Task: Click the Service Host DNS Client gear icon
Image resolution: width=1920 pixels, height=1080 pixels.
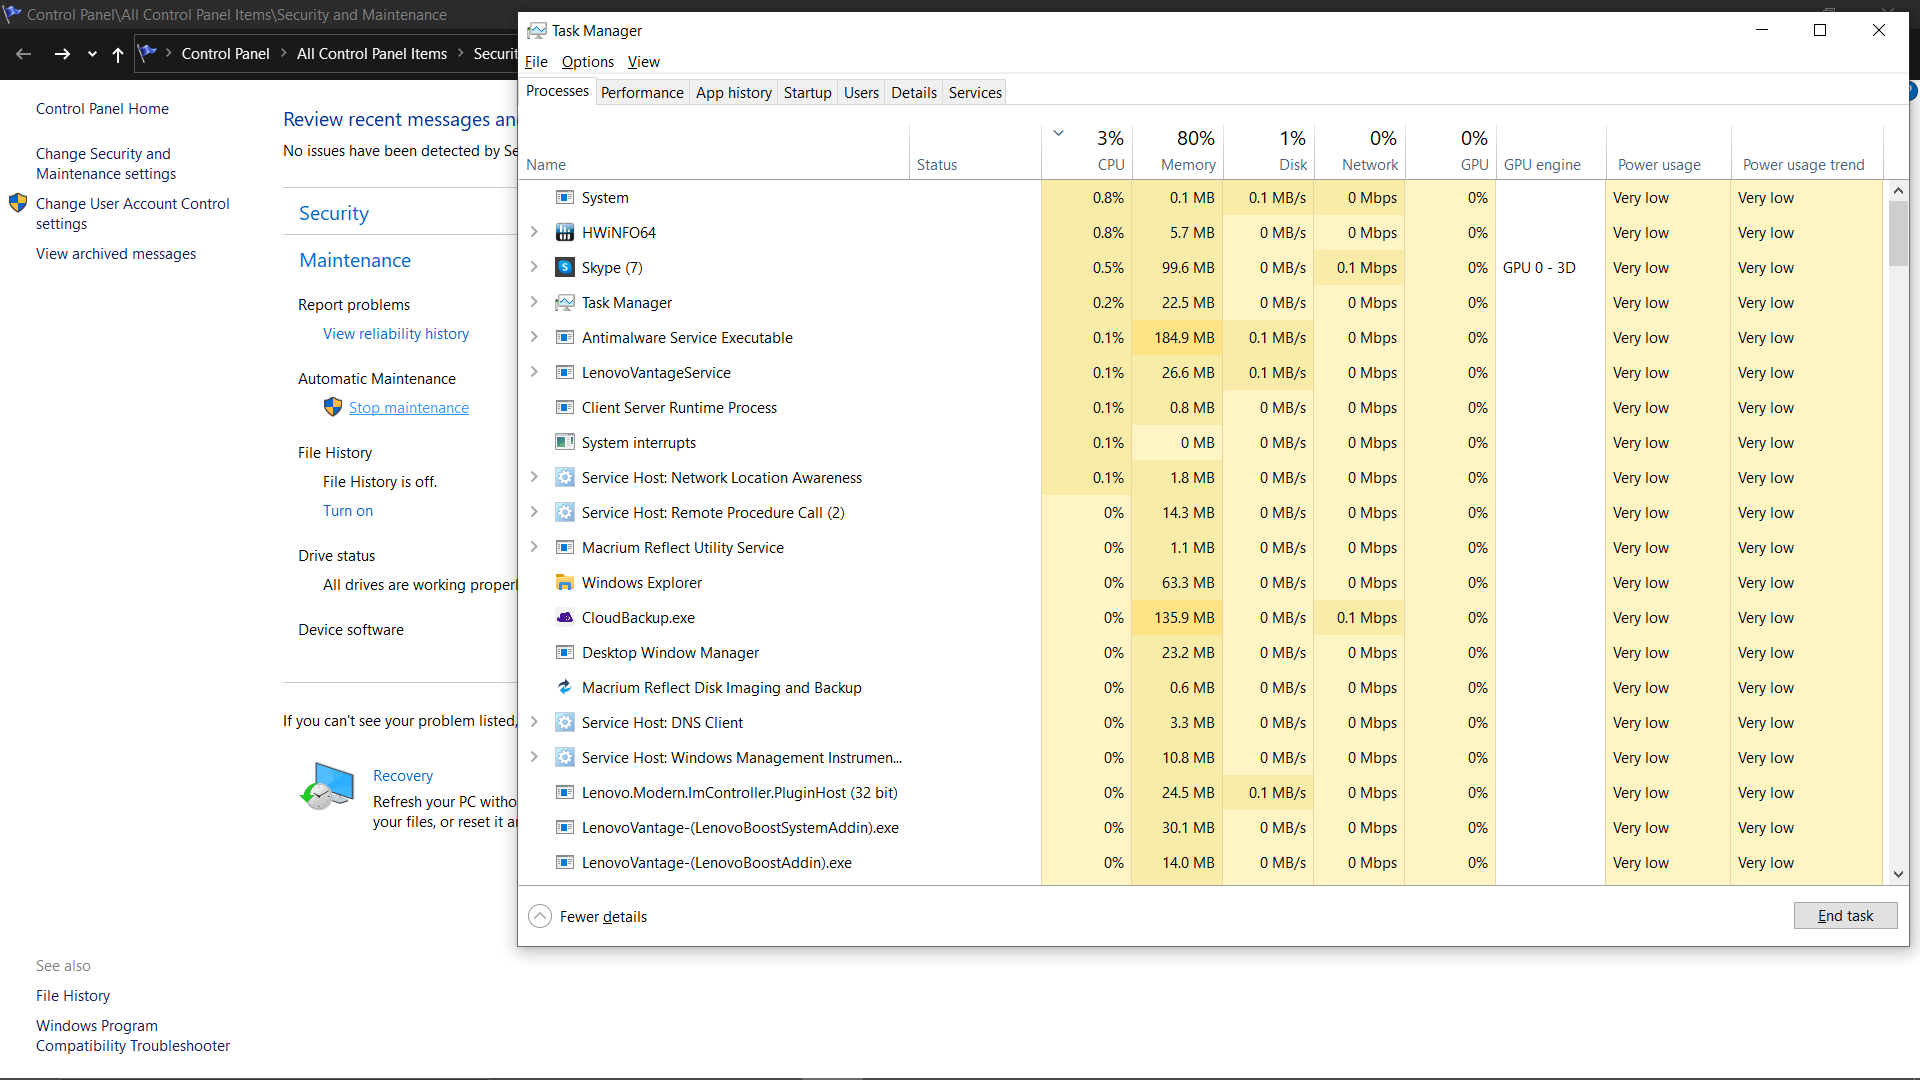Action: 564,723
